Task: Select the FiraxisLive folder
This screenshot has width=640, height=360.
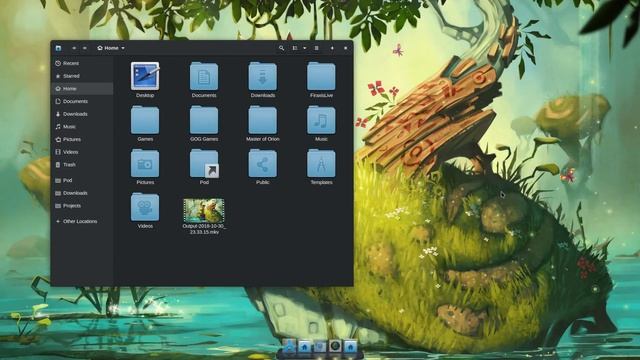Action: [321, 76]
